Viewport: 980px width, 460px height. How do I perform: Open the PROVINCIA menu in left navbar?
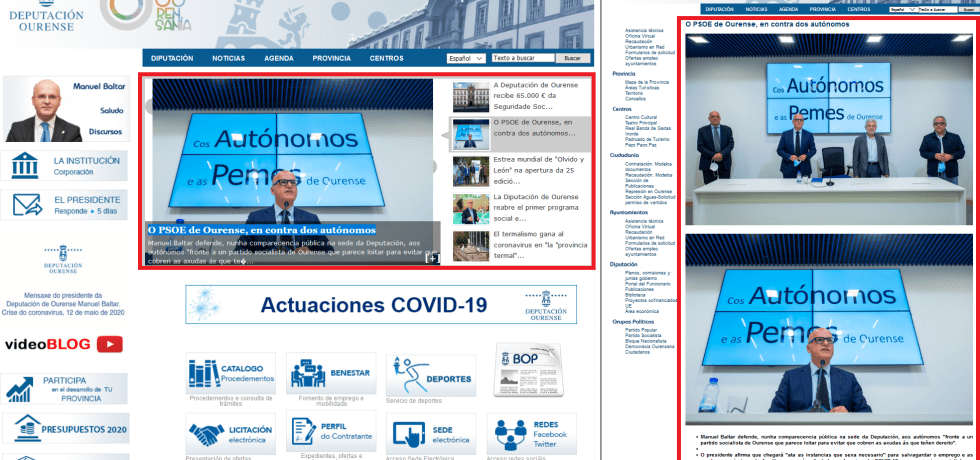pos(331,58)
